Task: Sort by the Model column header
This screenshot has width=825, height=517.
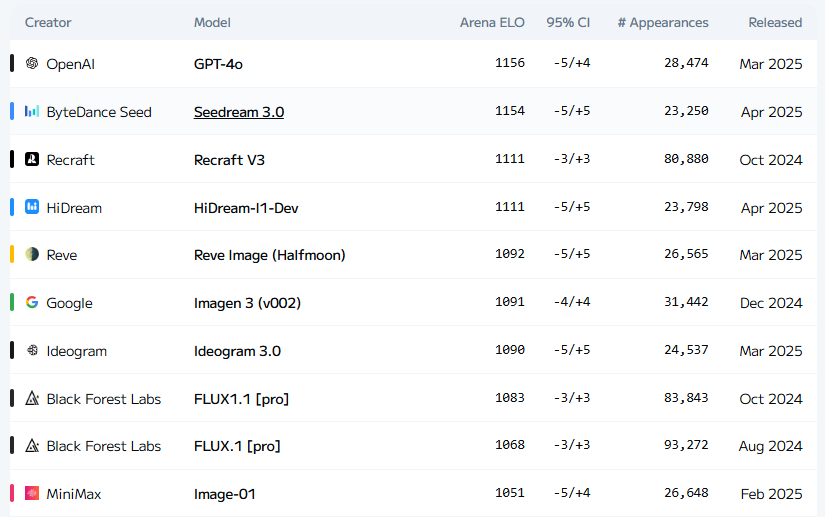Action: (212, 23)
